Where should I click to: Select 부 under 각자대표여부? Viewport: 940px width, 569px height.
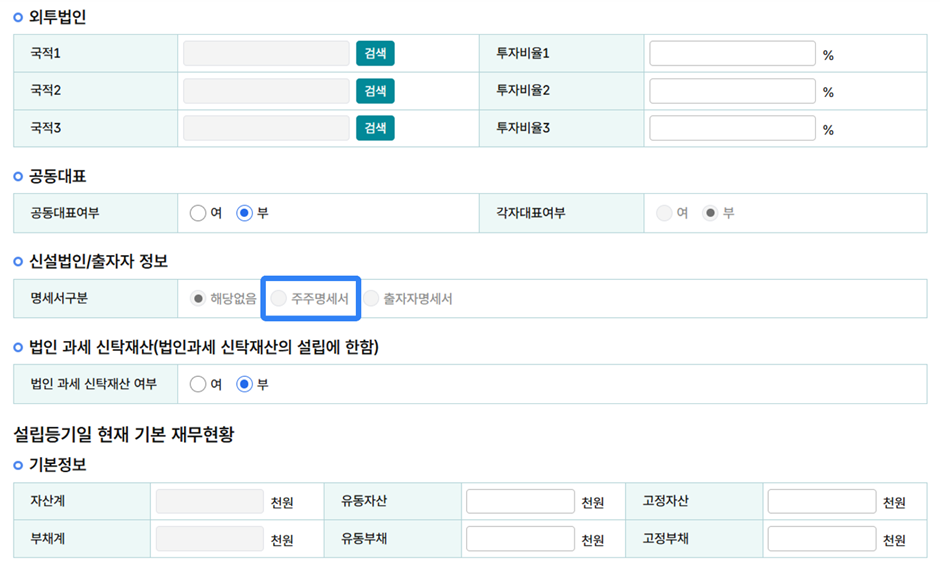point(710,213)
